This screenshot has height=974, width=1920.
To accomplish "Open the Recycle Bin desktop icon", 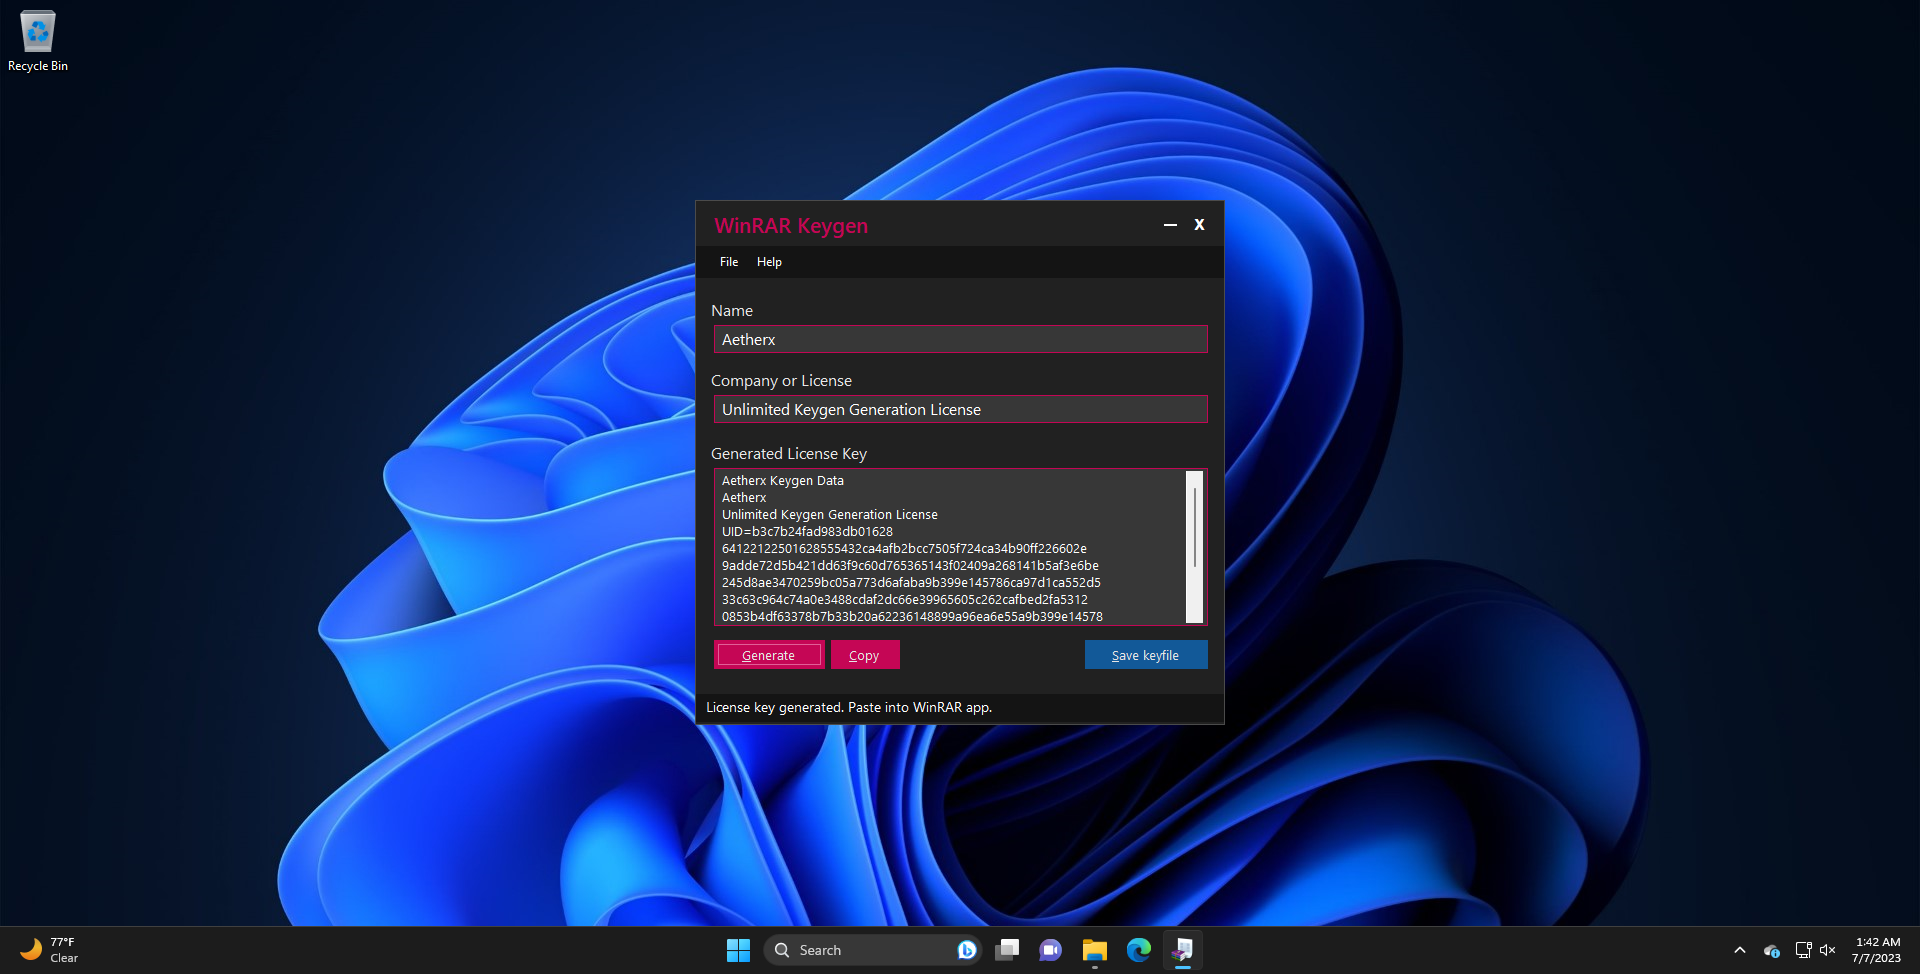I will (38, 41).
